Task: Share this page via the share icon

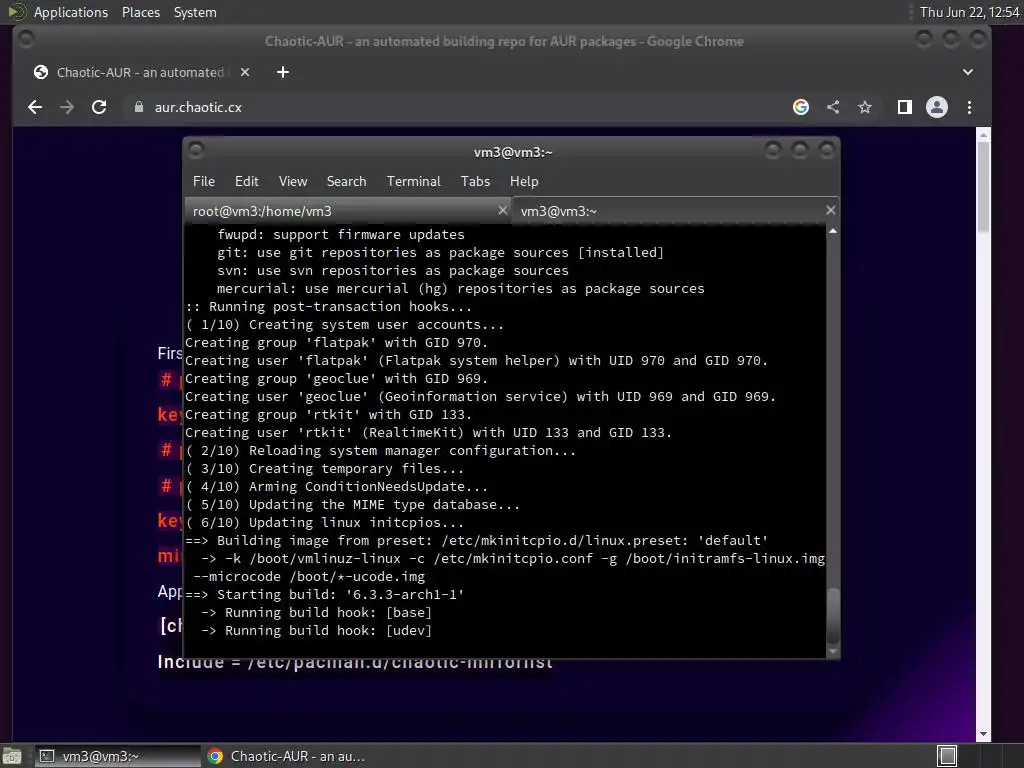Action: point(833,107)
